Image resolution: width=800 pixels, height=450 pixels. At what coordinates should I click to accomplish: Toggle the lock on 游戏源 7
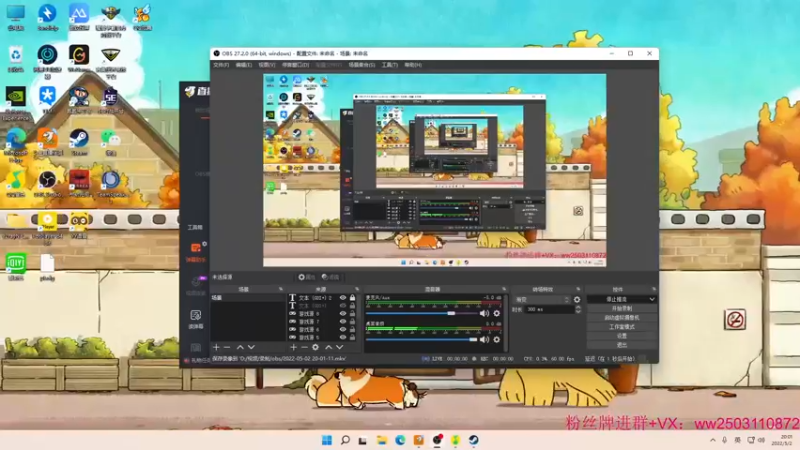pos(353,321)
